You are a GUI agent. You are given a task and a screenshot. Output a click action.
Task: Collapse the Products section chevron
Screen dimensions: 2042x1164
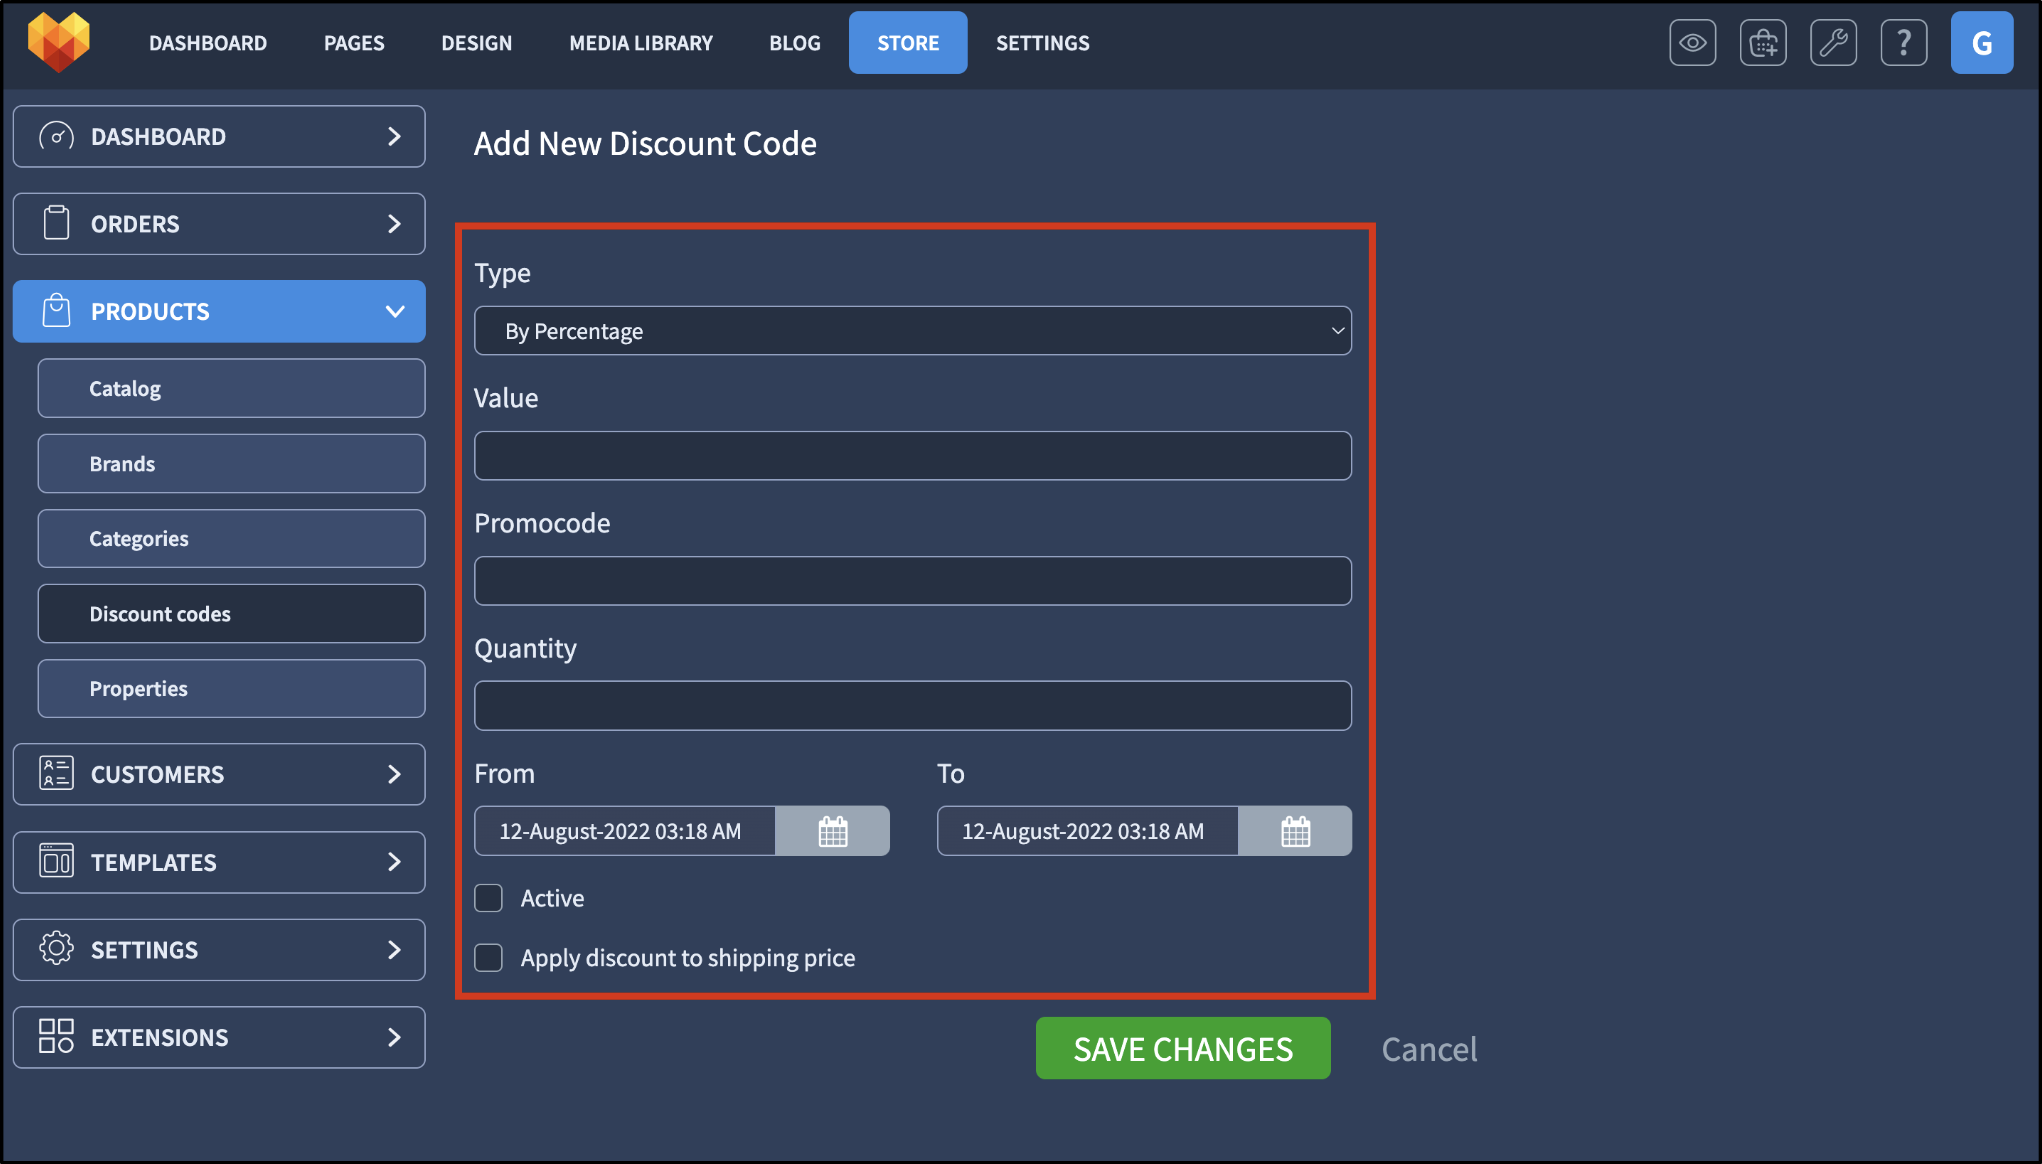coord(395,311)
